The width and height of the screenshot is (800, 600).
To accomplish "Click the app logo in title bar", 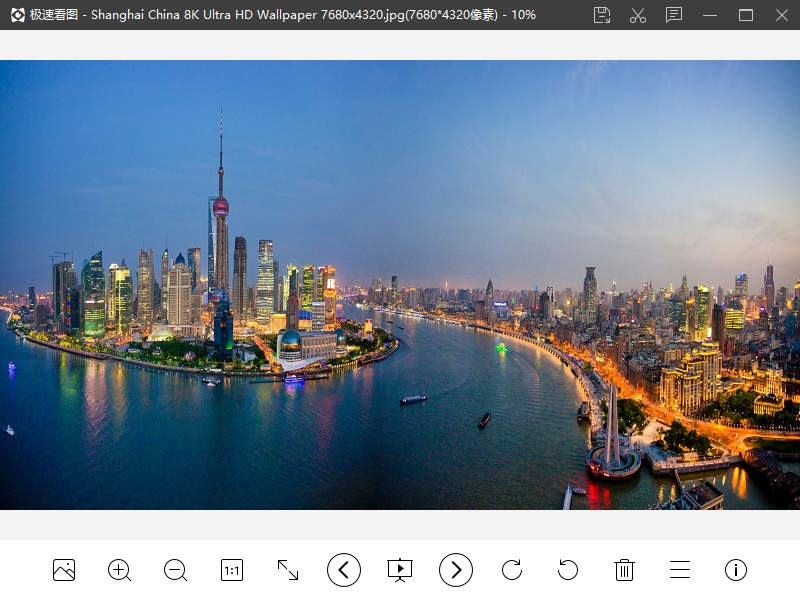I will tap(17, 15).
